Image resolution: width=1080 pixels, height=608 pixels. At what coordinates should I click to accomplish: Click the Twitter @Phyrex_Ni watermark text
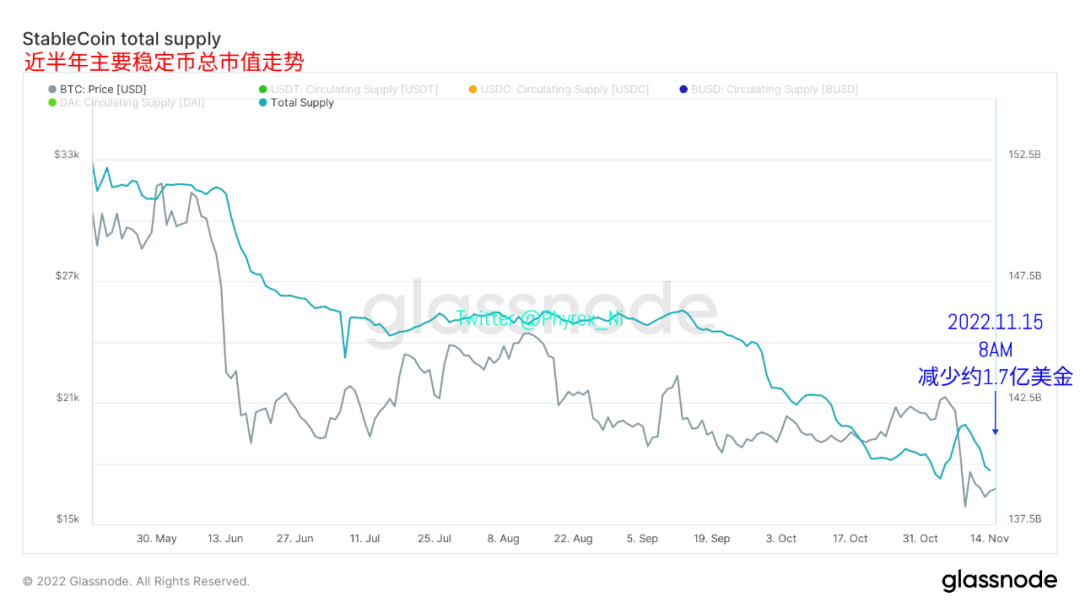(x=540, y=318)
